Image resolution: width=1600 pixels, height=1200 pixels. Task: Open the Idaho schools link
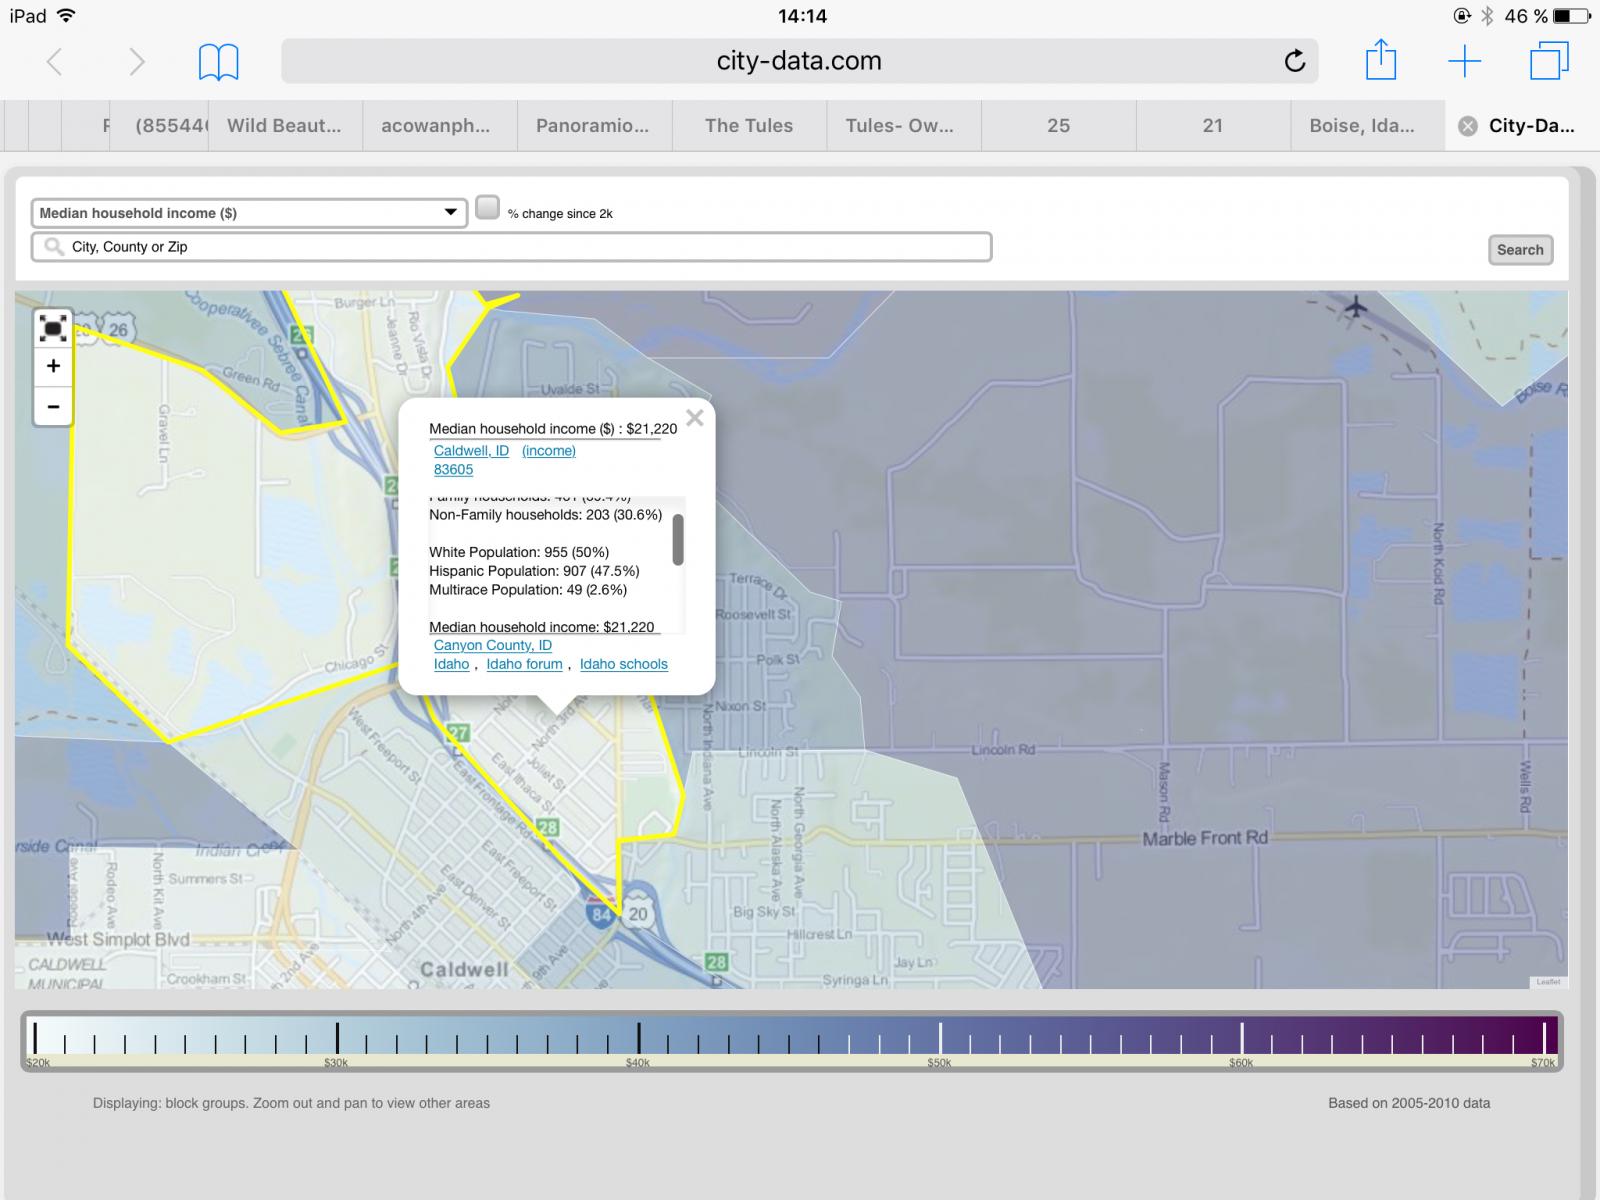pos(623,664)
